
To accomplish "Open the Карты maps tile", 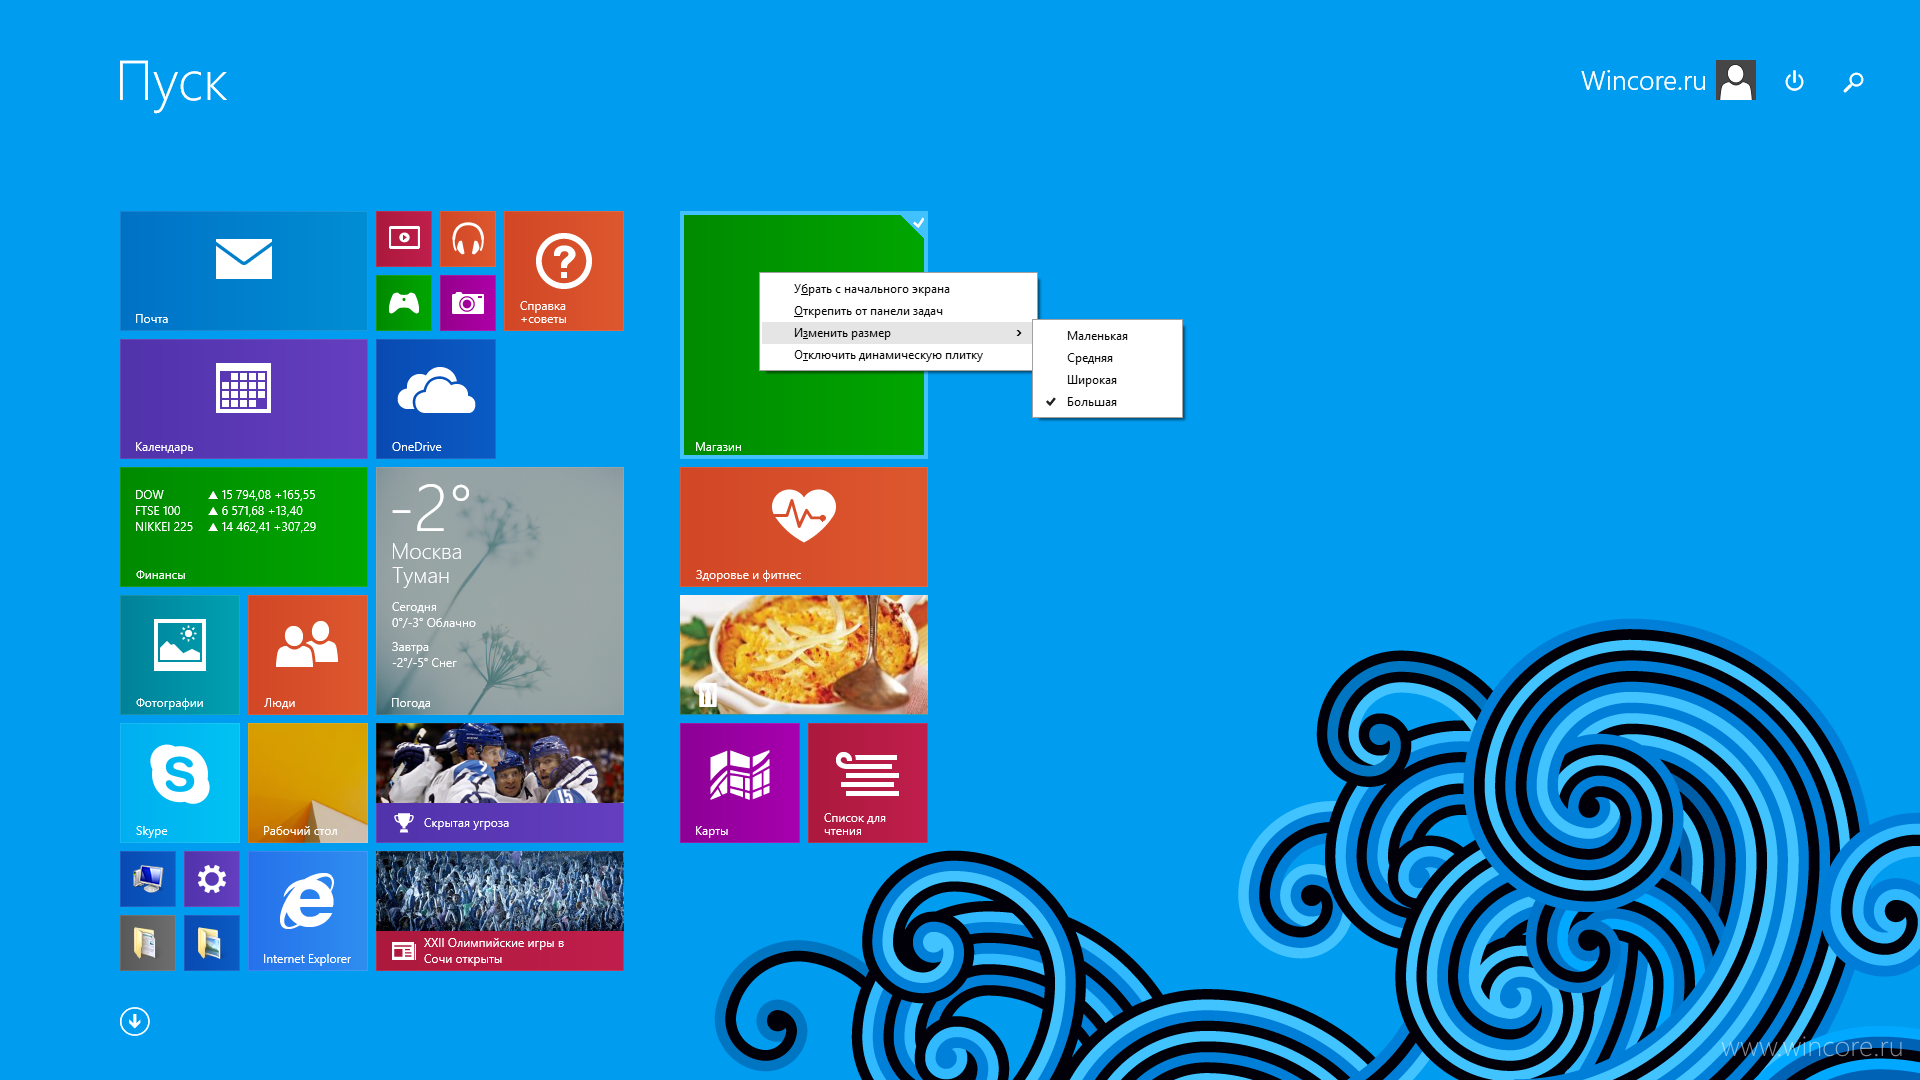I will click(739, 782).
